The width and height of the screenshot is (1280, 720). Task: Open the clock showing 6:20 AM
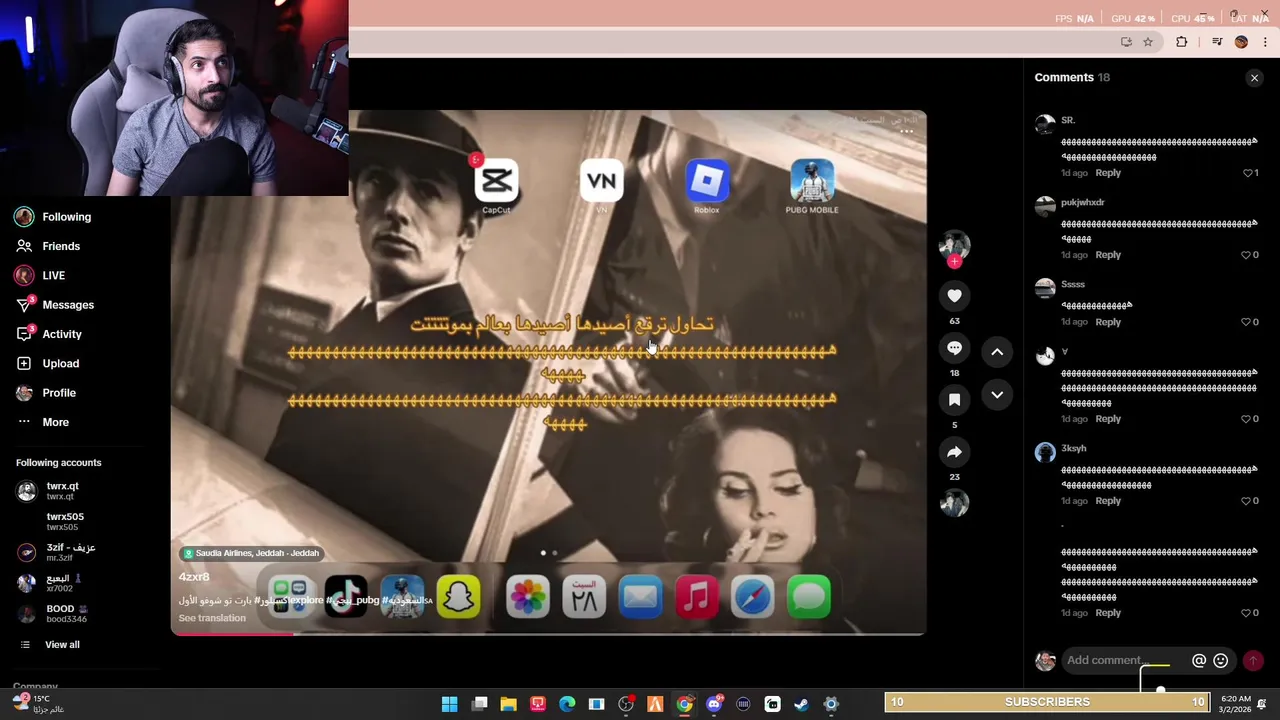coord(1236,704)
